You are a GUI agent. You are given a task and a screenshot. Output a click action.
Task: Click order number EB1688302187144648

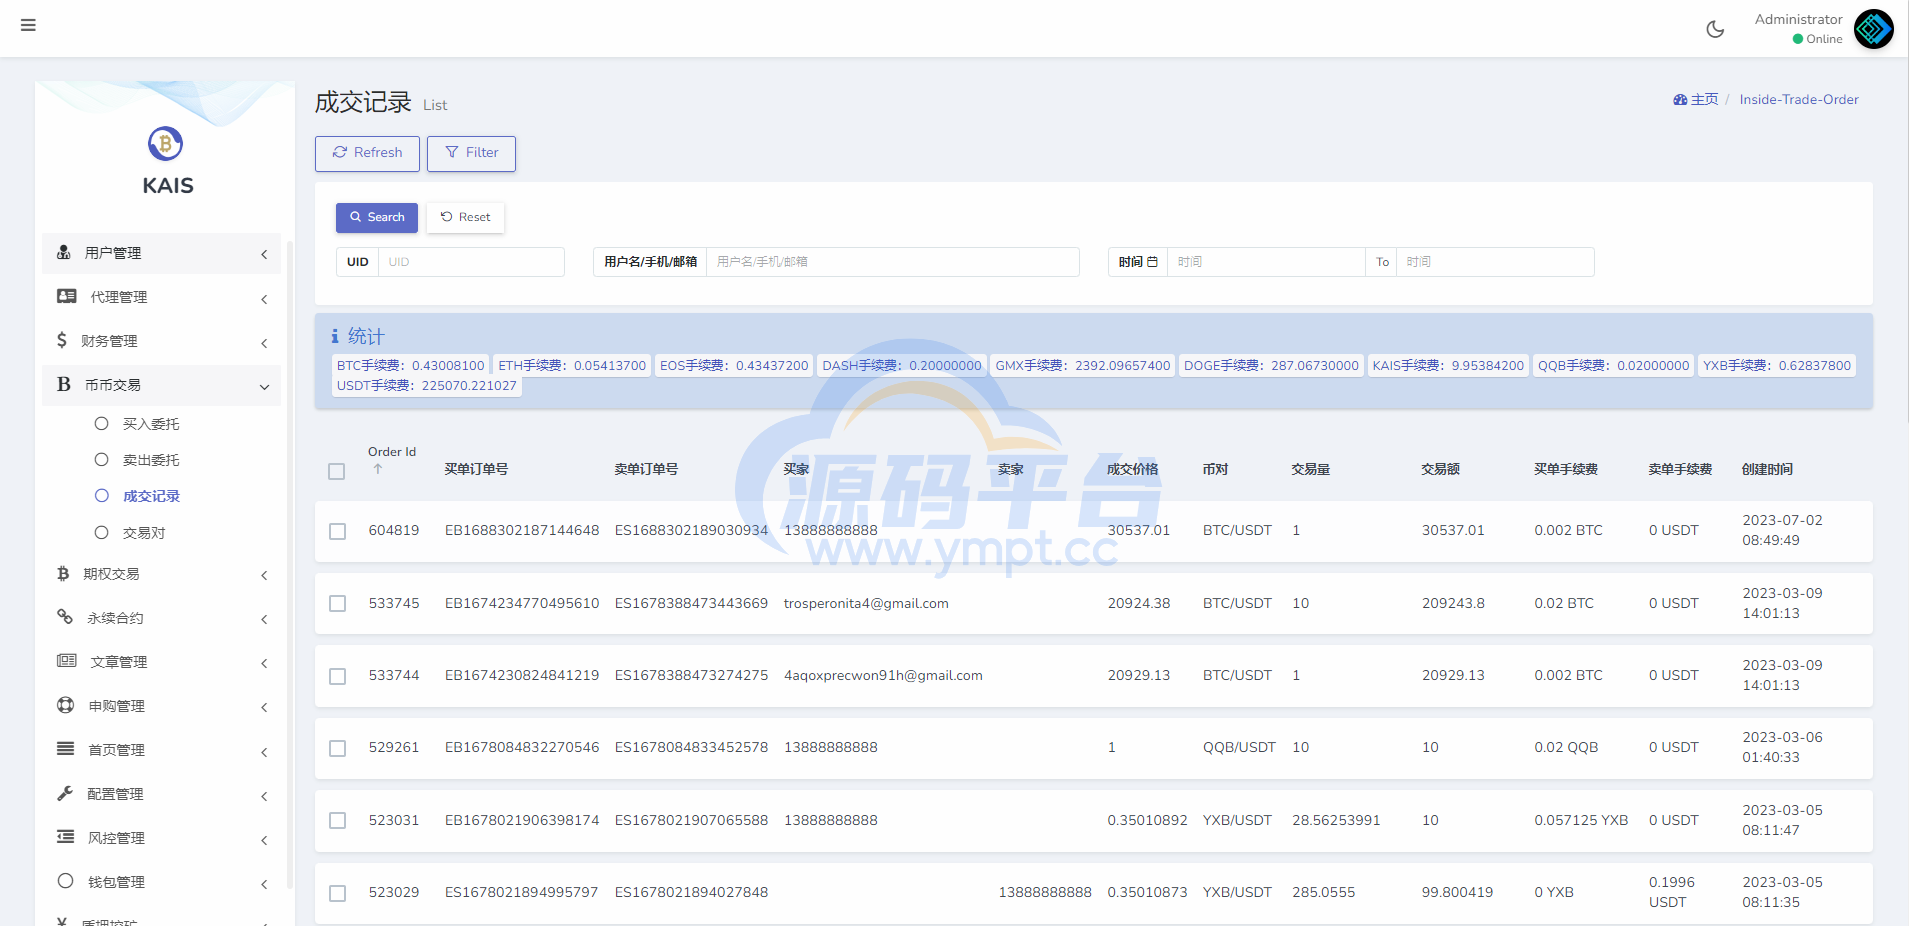[522, 531]
